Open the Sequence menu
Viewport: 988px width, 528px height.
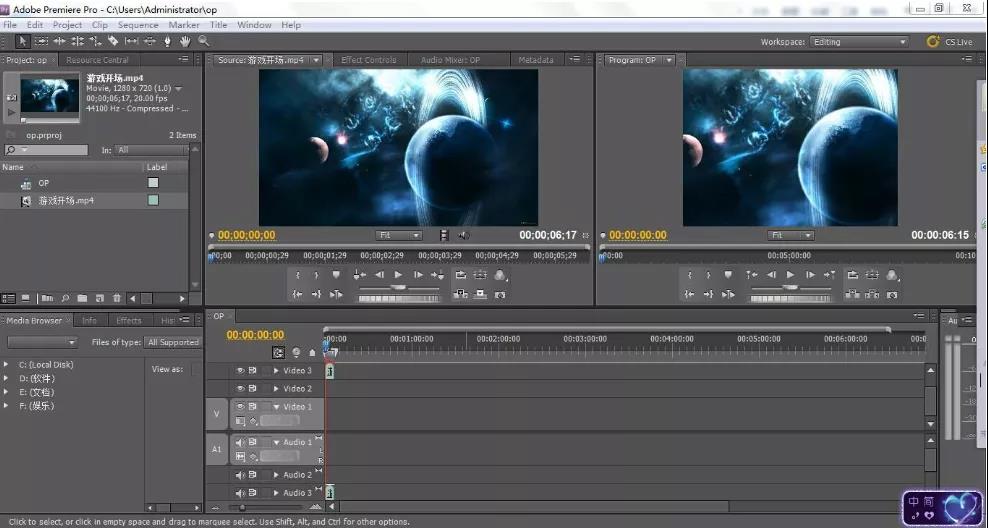click(x=138, y=25)
